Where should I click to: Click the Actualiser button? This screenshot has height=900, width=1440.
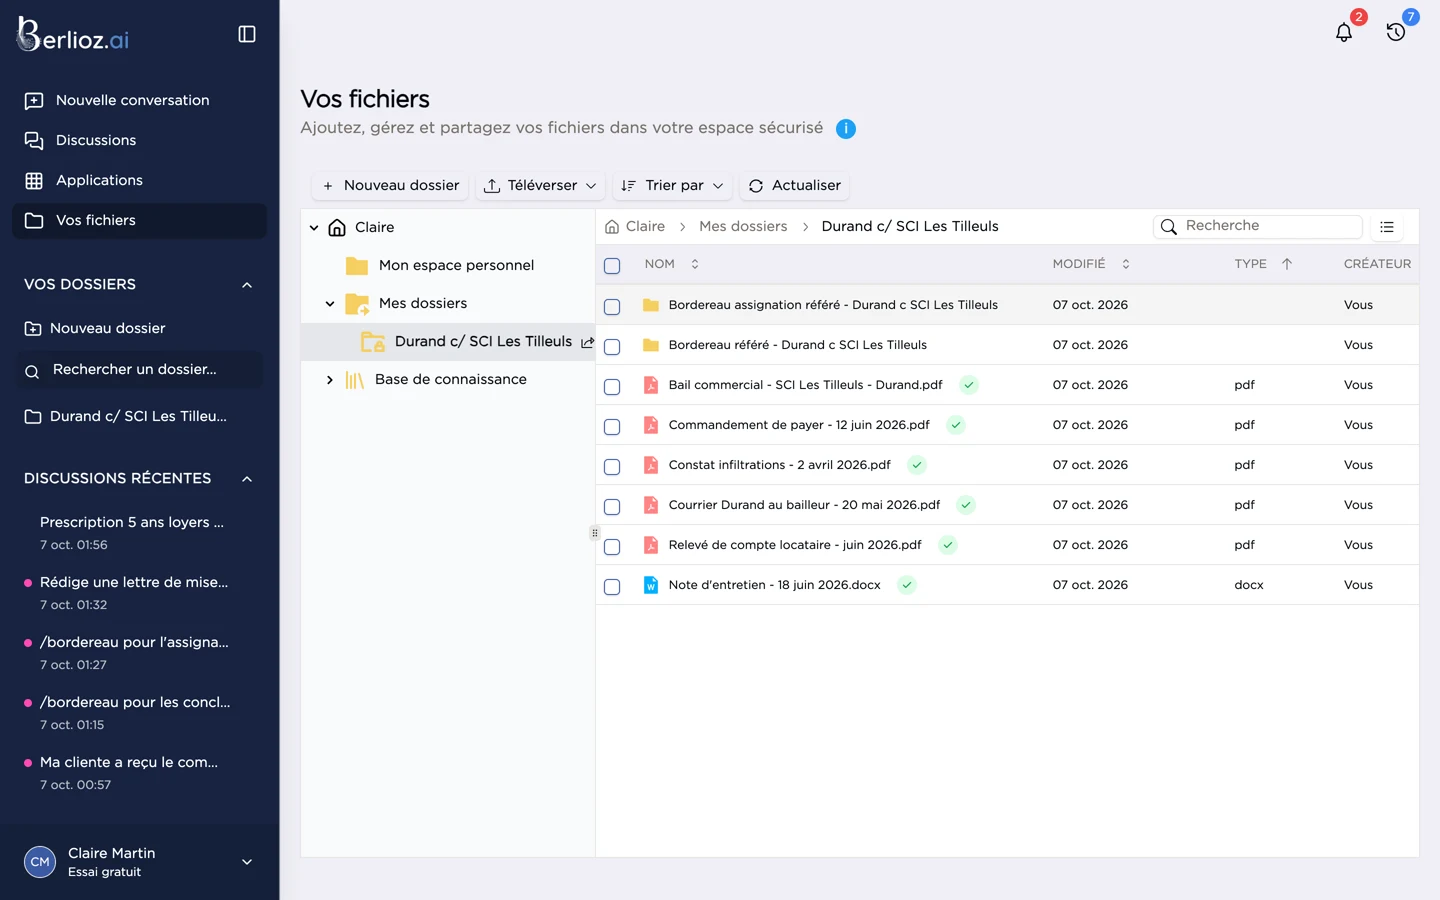[x=795, y=186]
